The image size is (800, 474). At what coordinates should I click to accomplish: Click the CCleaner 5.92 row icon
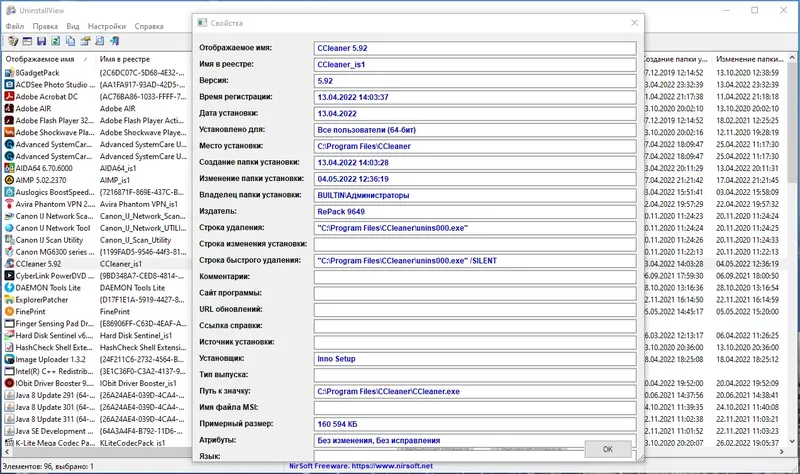(9, 264)
